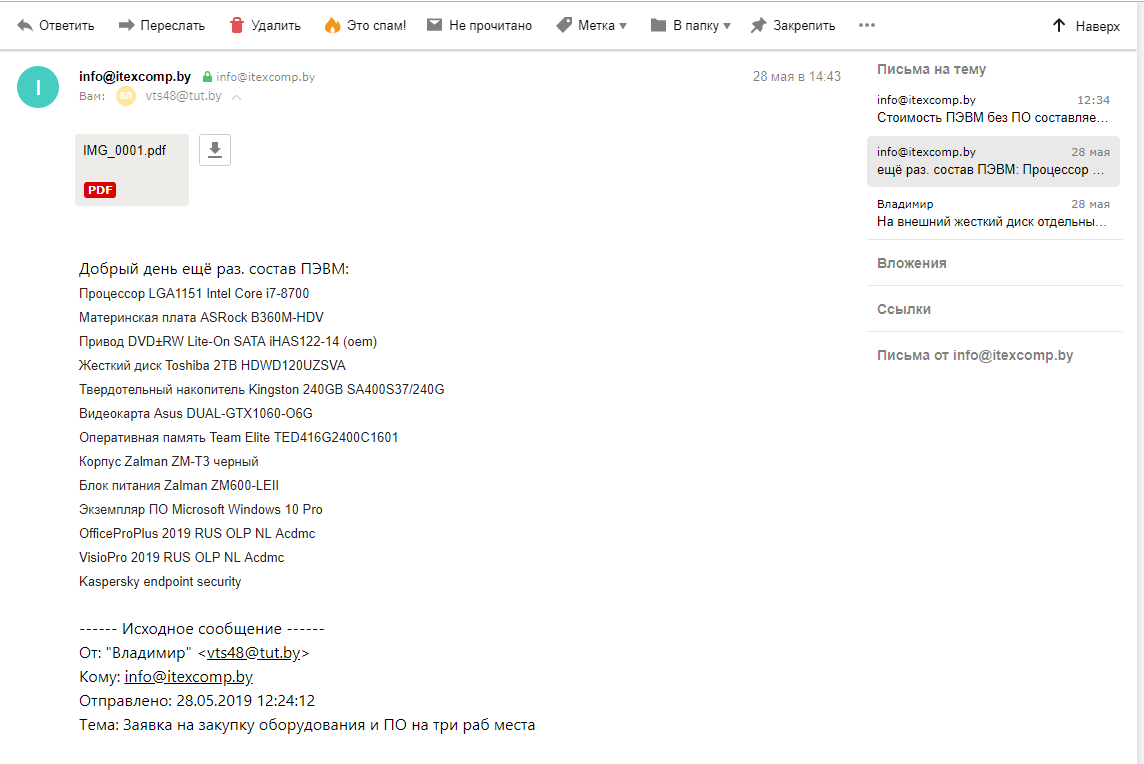Expand Письма от info@itexcomp.by section
Image resolution: width=1144 pixels, height=764 pixels.
click(x=975, y=355)
